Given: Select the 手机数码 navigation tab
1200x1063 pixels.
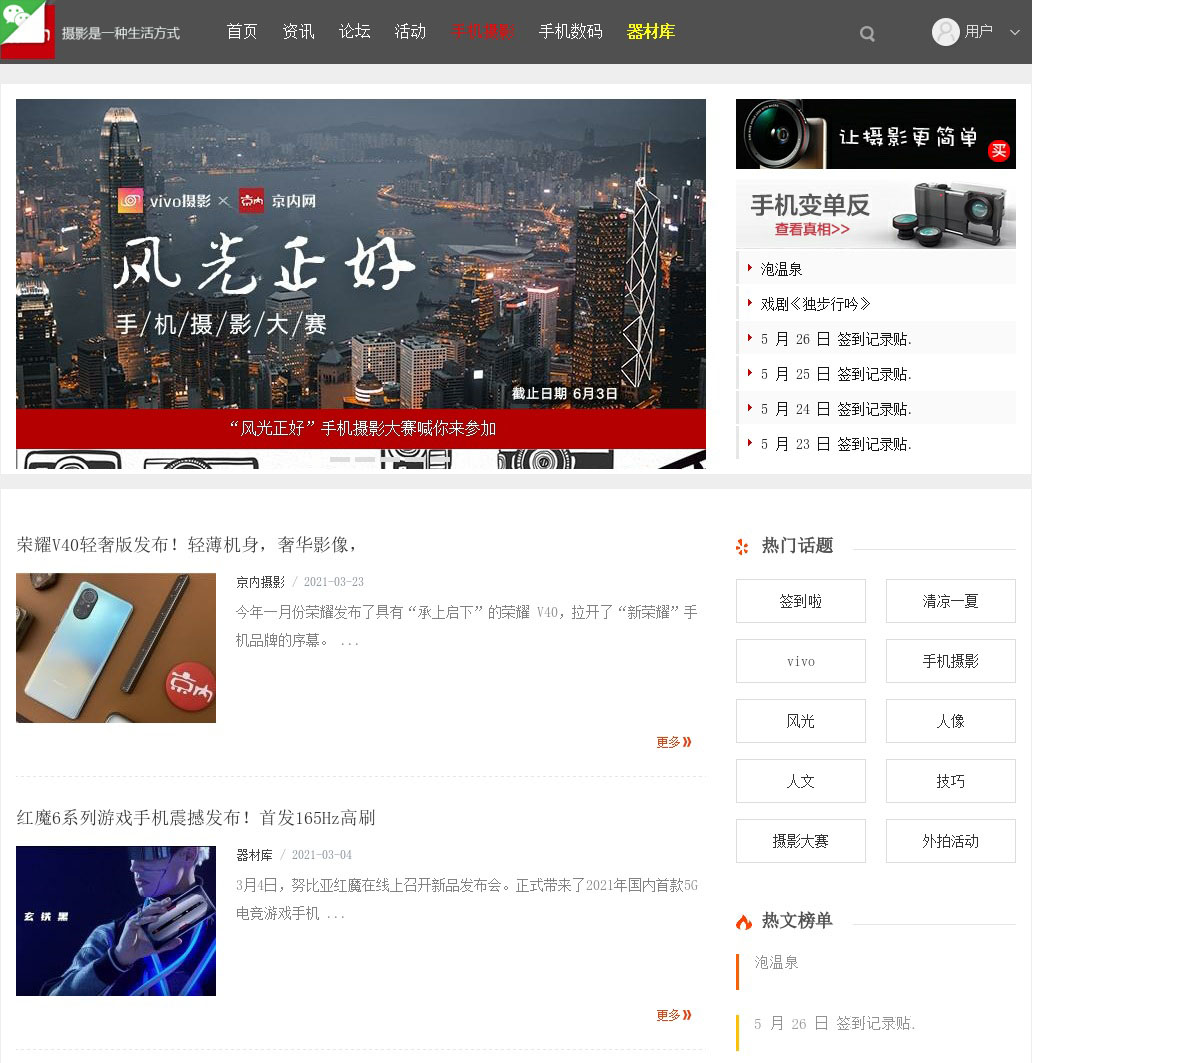Looking at the screenshot, I should (570, 32).
